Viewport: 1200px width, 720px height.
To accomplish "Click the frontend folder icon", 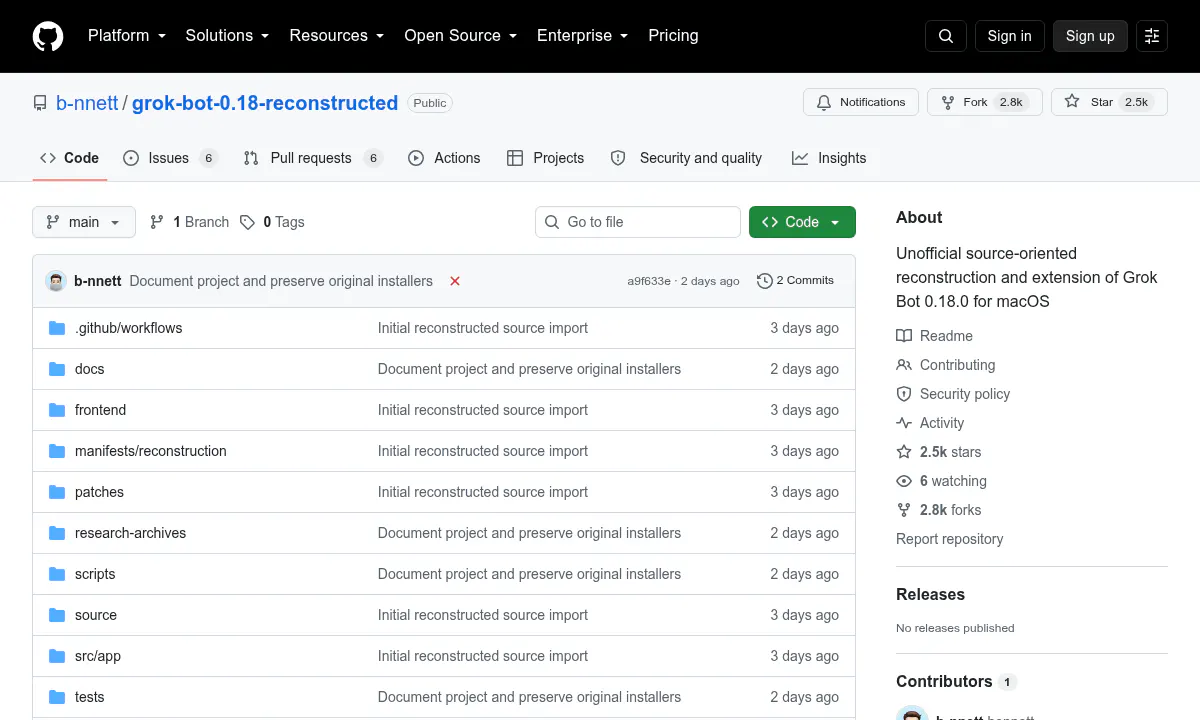I will coord(57,410).
